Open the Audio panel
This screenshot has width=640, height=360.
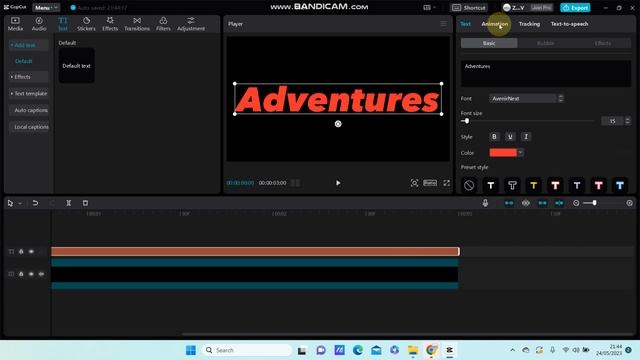pos(39,24)
